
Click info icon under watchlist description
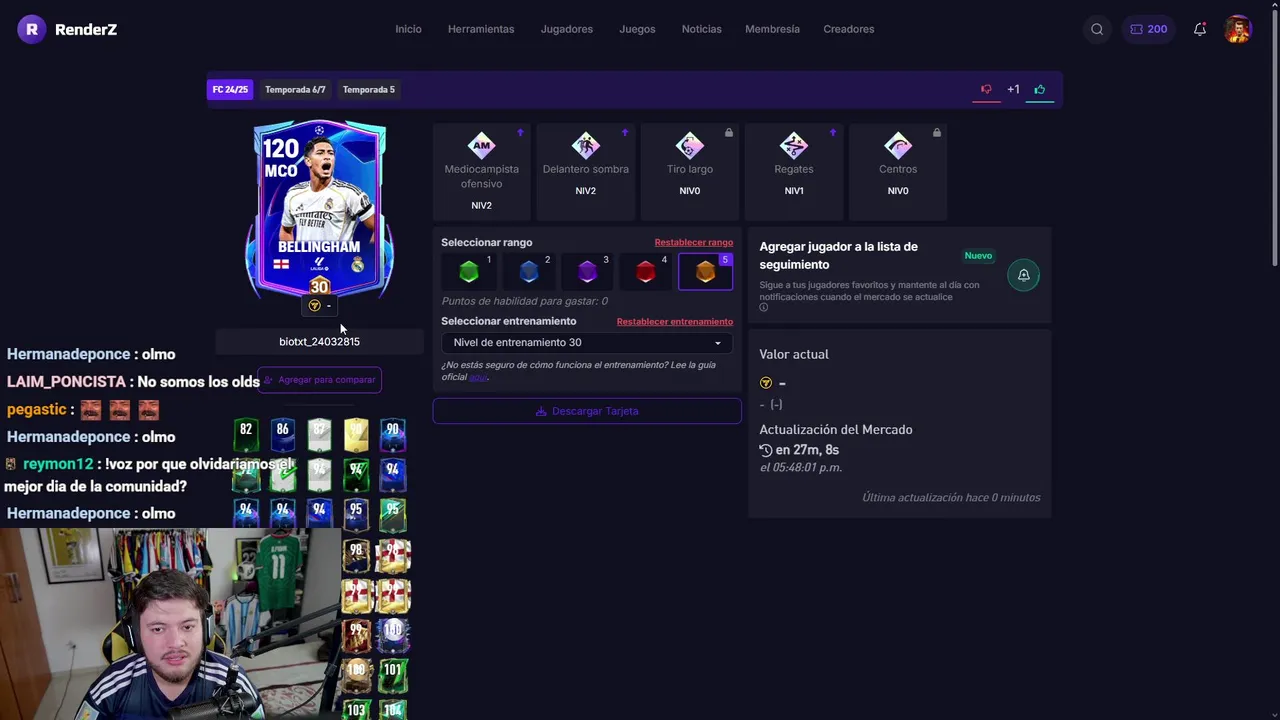(x=763, y=308)
